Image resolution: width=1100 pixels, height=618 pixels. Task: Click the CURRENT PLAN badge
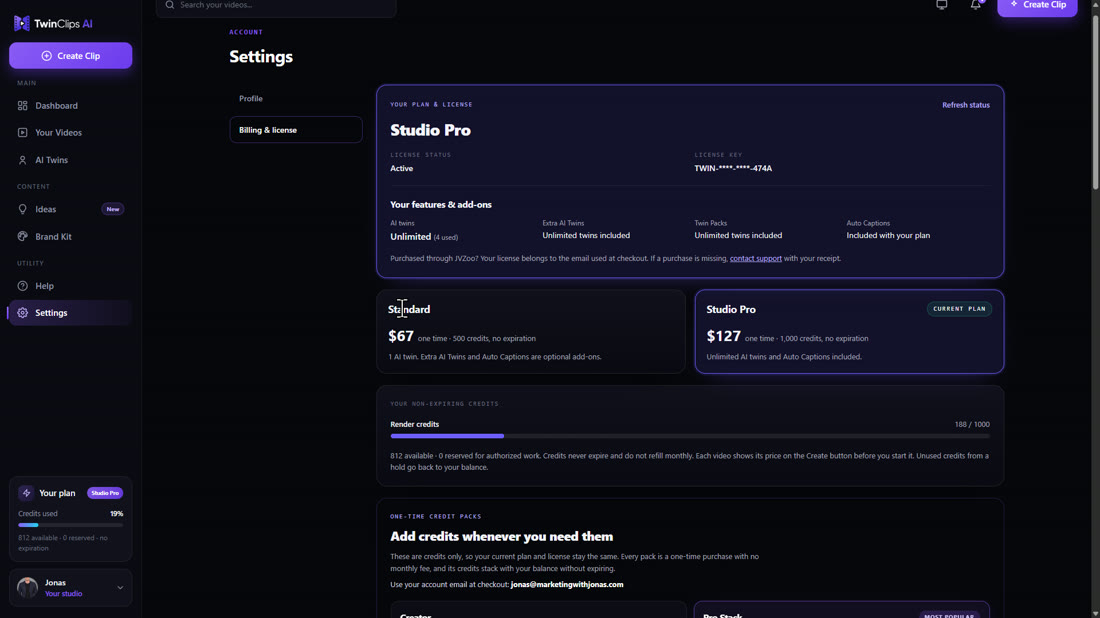(x=959, y=309)
